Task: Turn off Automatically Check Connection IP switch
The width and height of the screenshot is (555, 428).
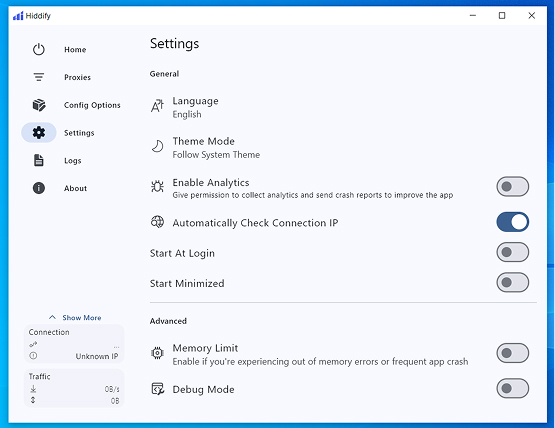Action: click(x=513, y=222)
